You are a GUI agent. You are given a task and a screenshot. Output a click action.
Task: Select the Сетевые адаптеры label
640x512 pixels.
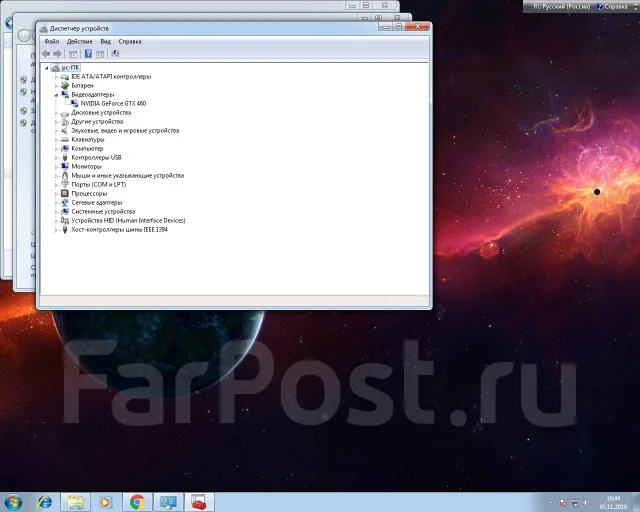(x=97, y=203)
